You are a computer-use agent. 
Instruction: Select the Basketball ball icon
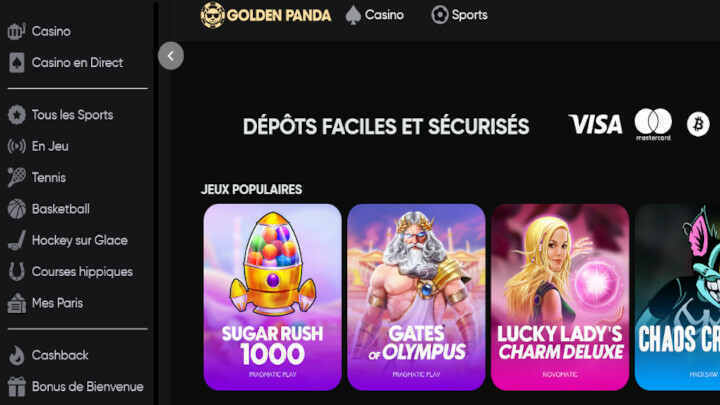click(17, 209)
